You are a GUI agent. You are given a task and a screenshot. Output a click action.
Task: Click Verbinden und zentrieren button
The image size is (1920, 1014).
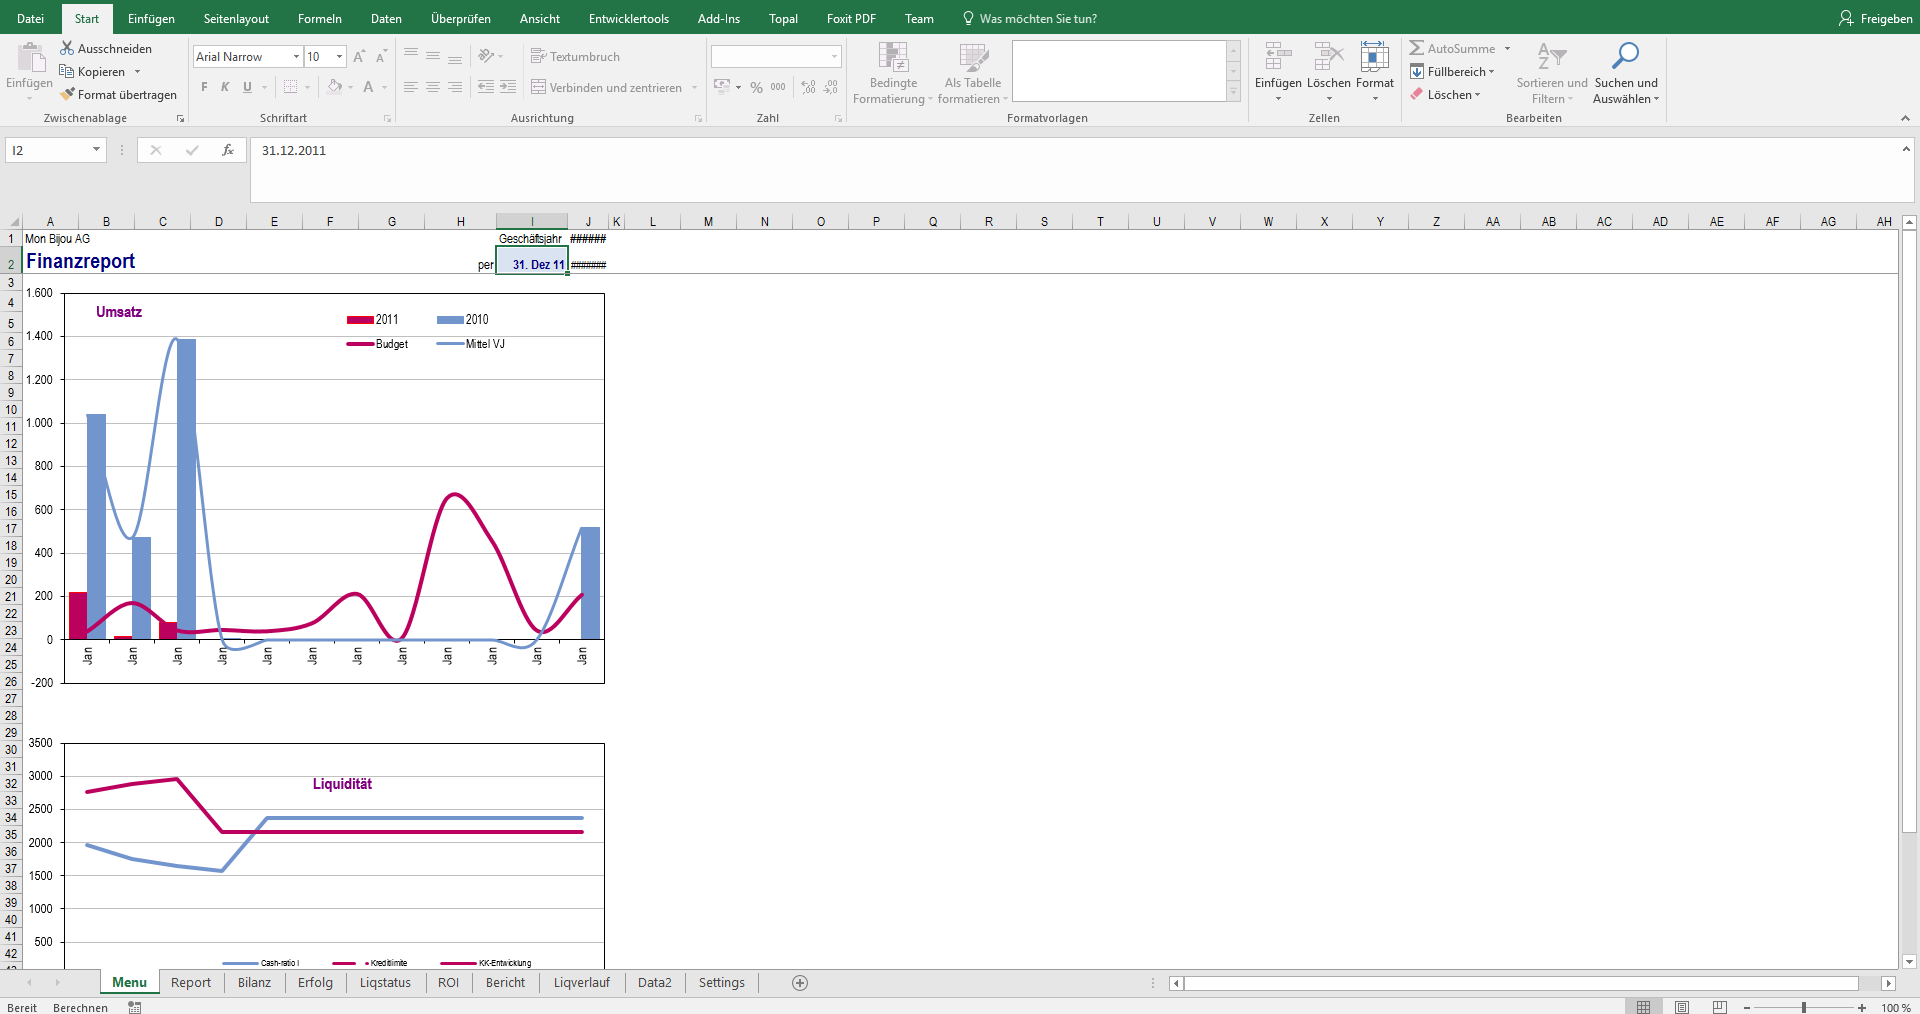606,88
